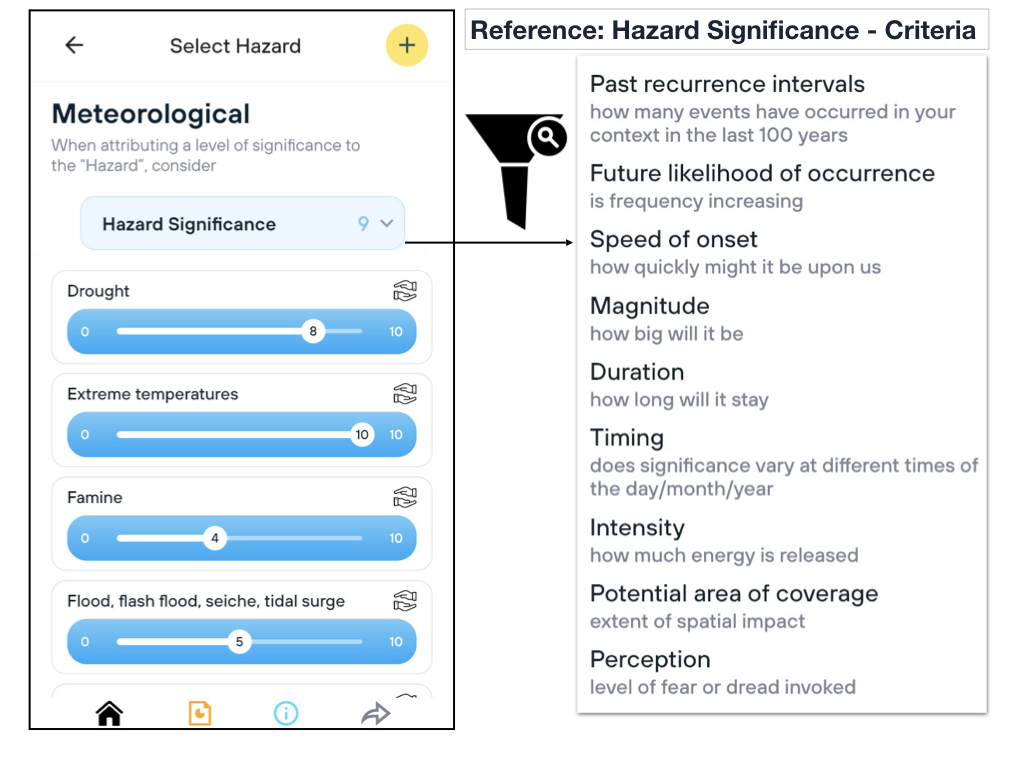Tap the hands icon beside Extreme temperatures
Viewport: 1024px width, 768px height.
tap(404, 394)
